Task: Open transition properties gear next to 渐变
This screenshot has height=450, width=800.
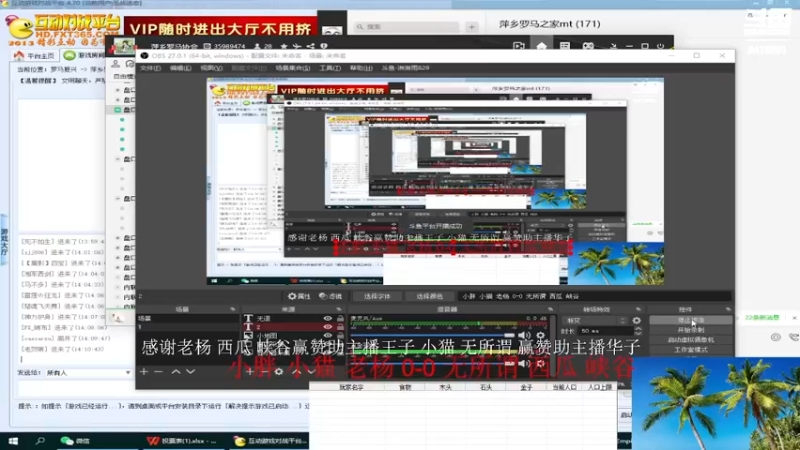Action: pos(636,320)
